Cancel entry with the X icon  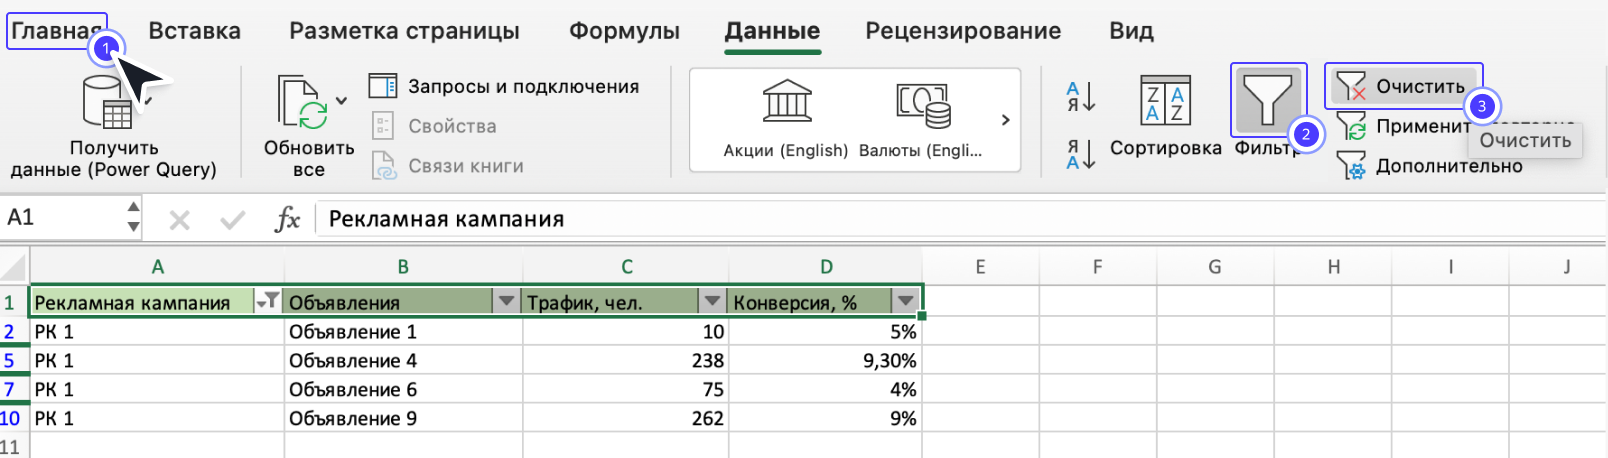coord(180,219)
